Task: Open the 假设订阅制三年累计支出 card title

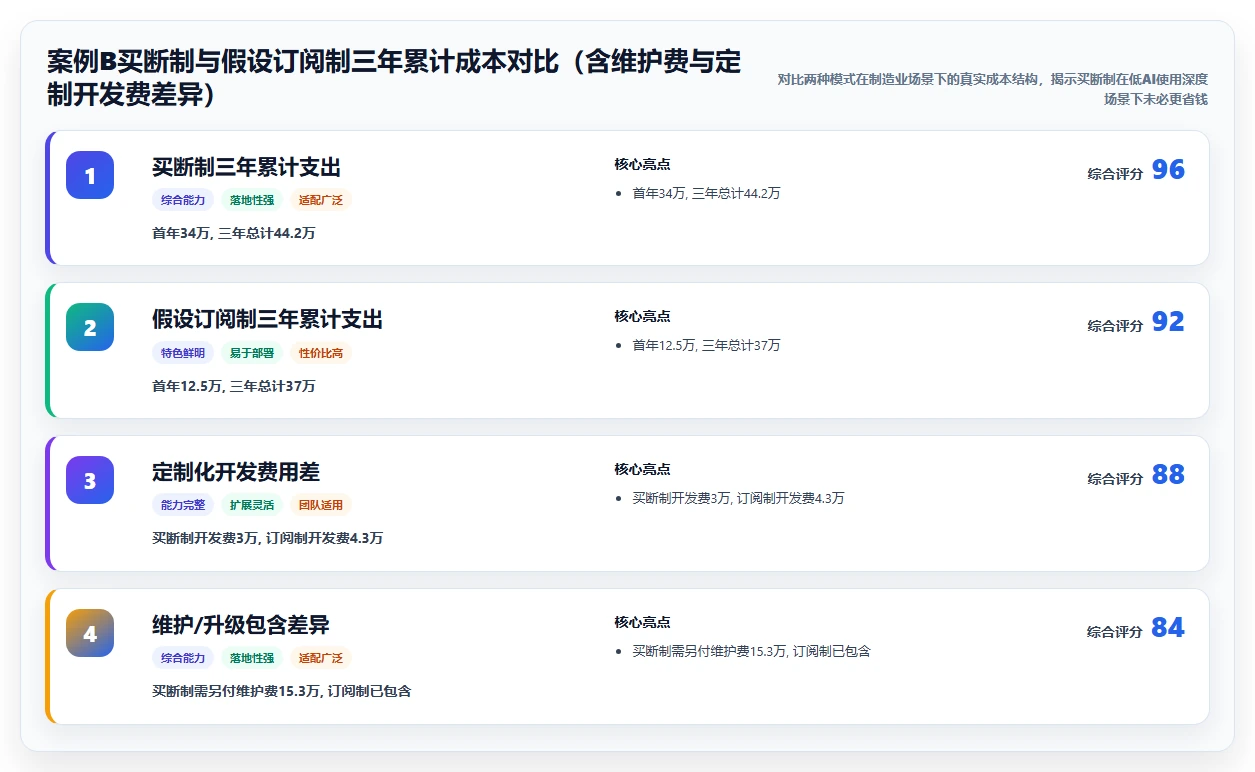Action: click(267, 320)
